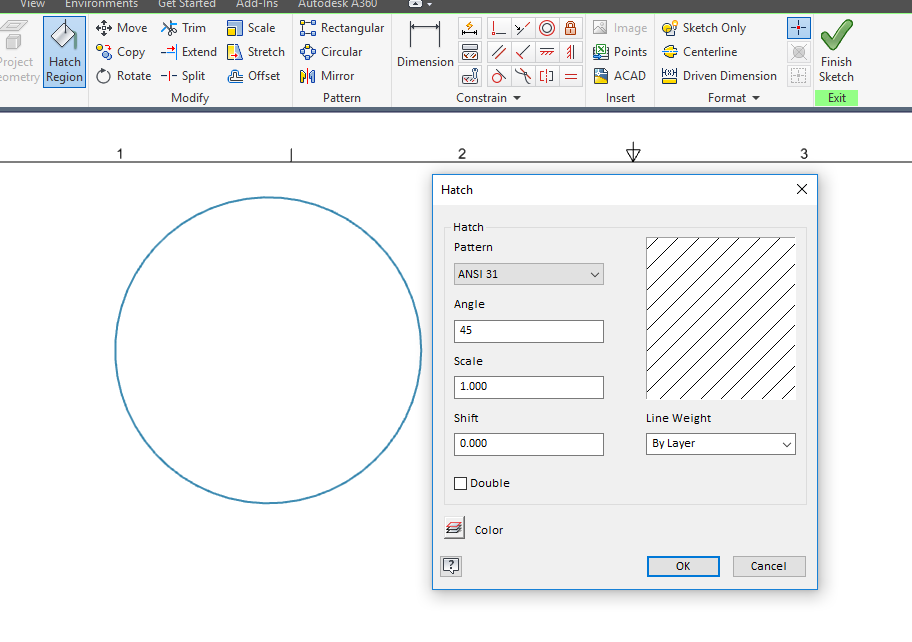The image size is (912, 642).
Task: Click the Automatic Dimensions lightning icon
Action: point(469,28)
